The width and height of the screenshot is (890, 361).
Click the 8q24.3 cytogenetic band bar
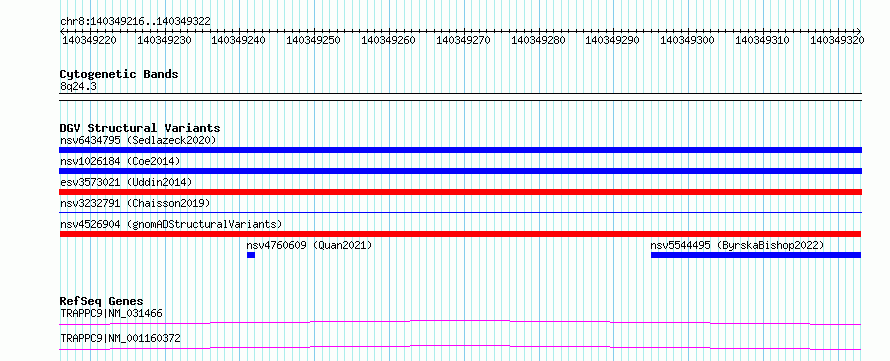point(460,97)
